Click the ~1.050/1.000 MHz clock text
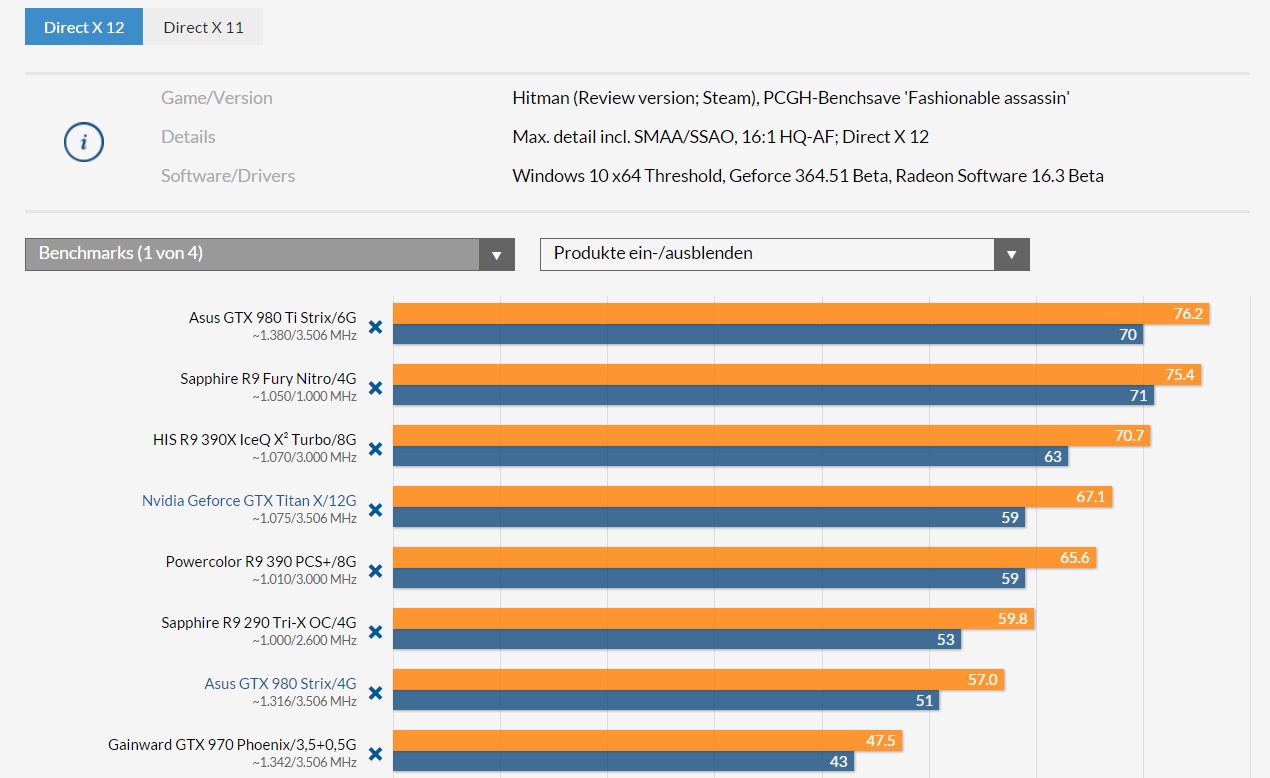 click(304, 397)
